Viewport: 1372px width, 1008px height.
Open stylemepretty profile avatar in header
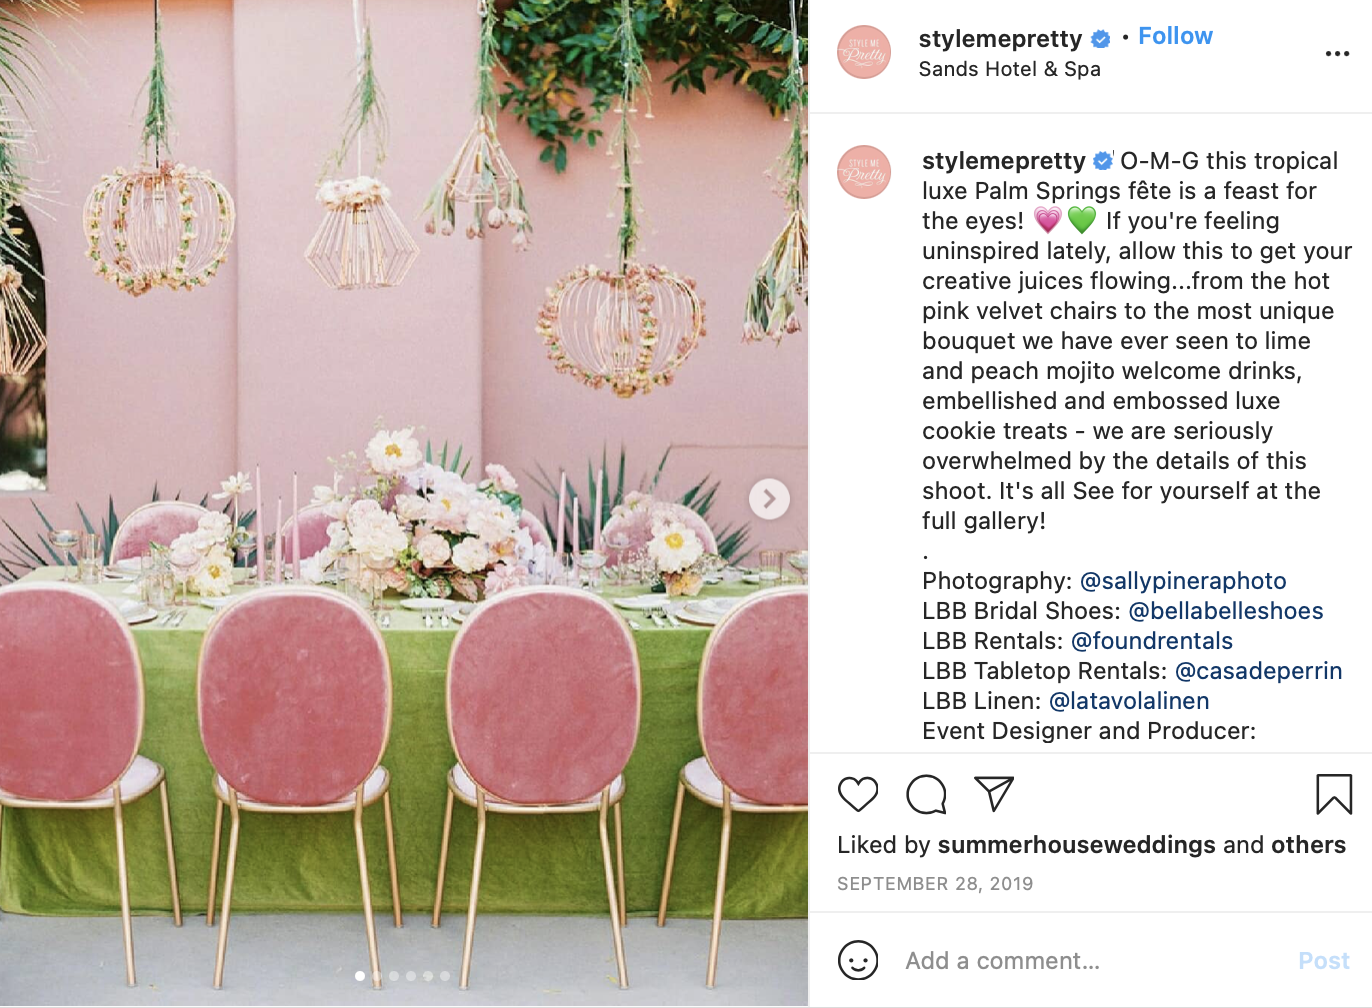(x=864, y=52)
